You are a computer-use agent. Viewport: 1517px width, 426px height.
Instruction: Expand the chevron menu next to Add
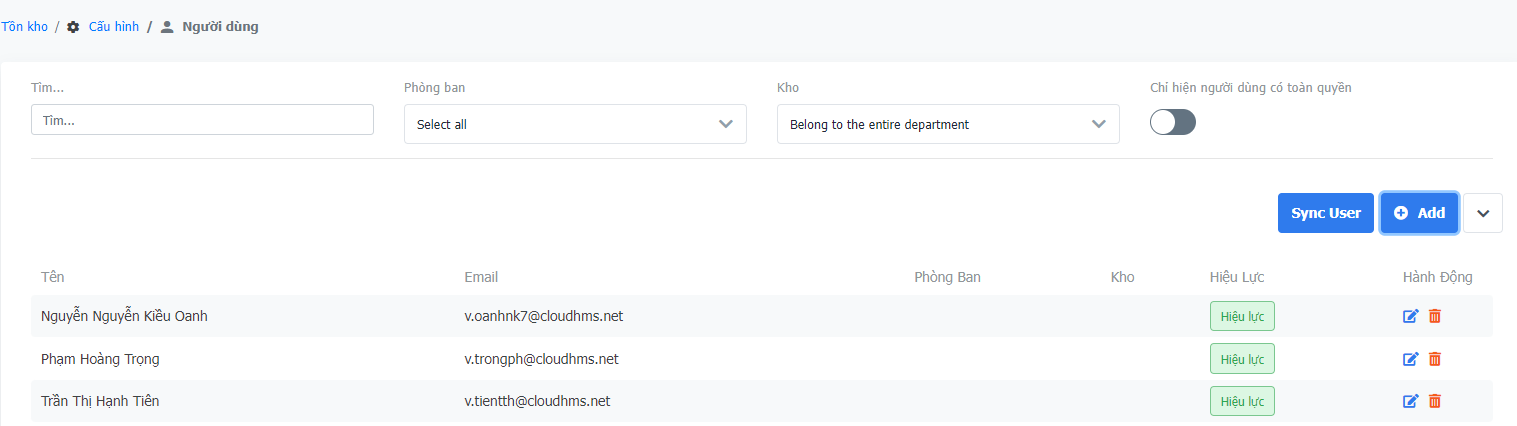click(x=1483, y=213)
